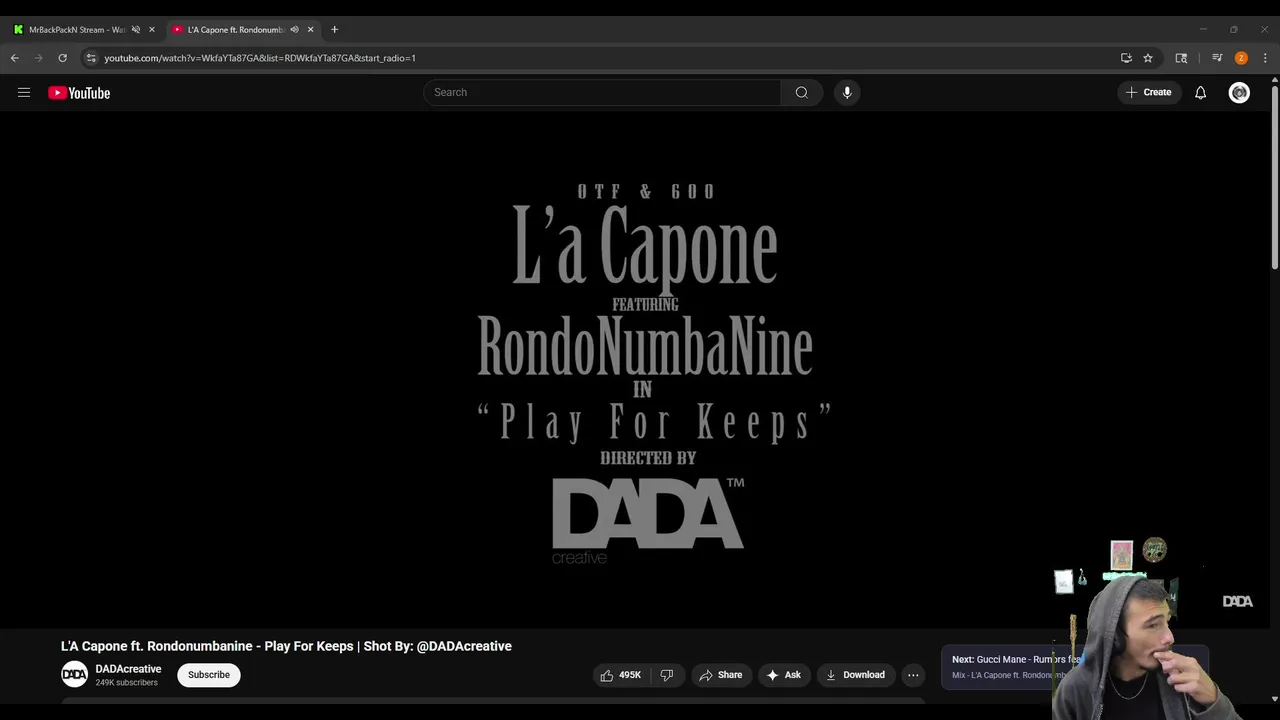This screenshot has height=720, width=1280.
Task: Dislike the Play For Keeps video
Action: pyautogui.click(x=667, y=675)
